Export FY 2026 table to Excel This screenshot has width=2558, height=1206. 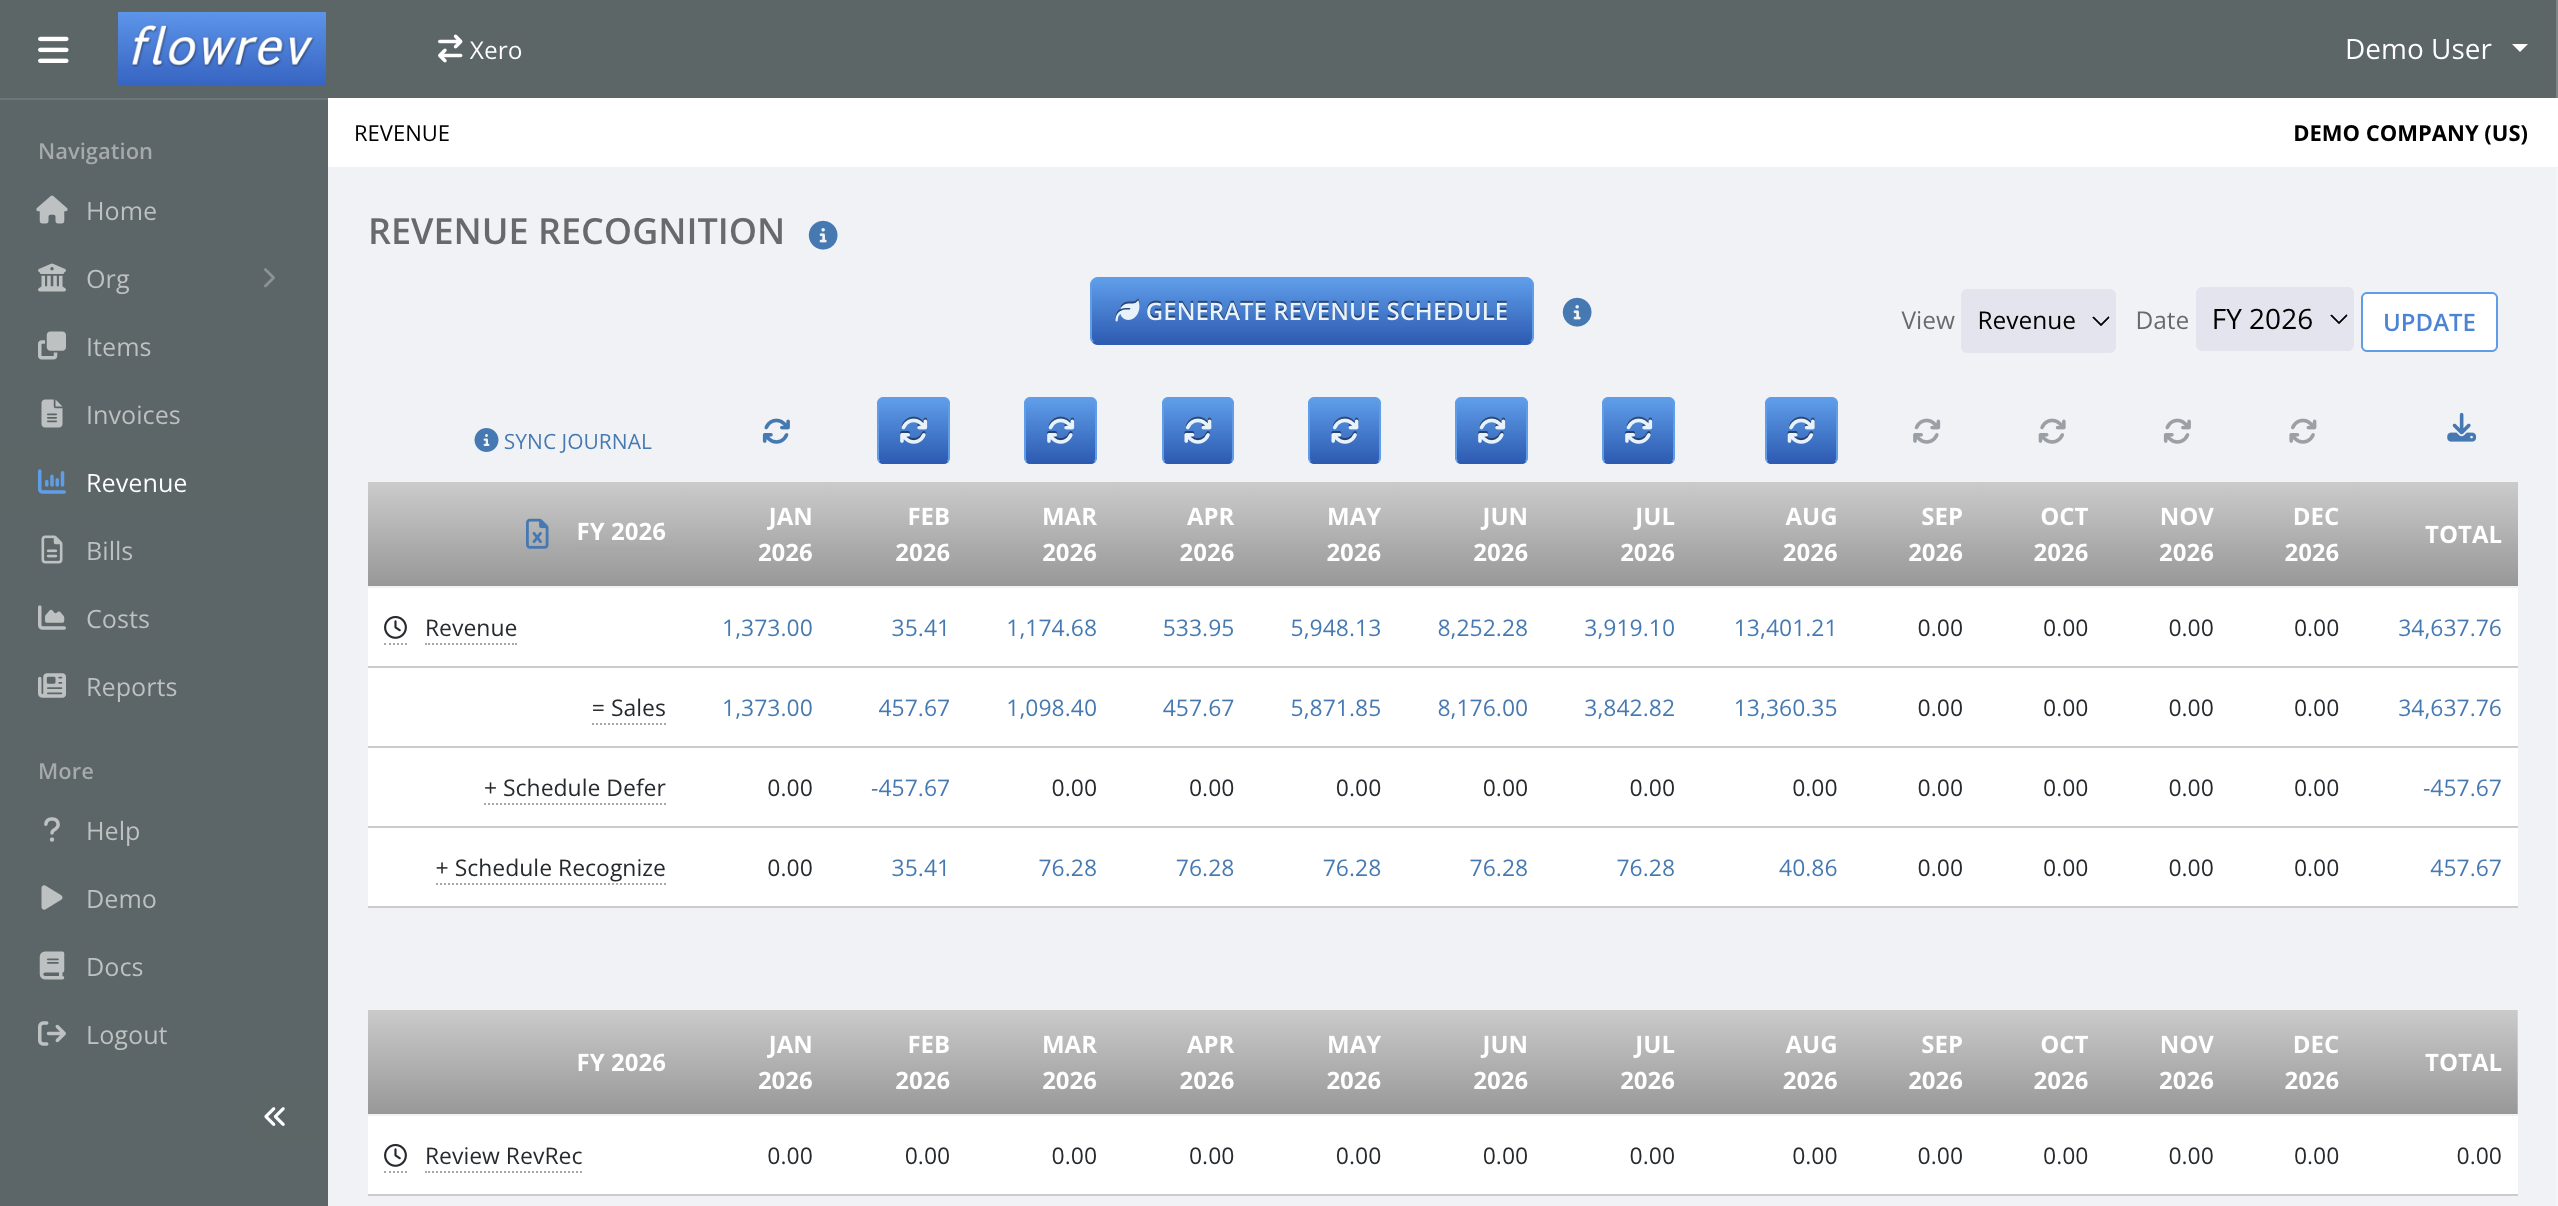pyautogui.click(x=537, y=533)
